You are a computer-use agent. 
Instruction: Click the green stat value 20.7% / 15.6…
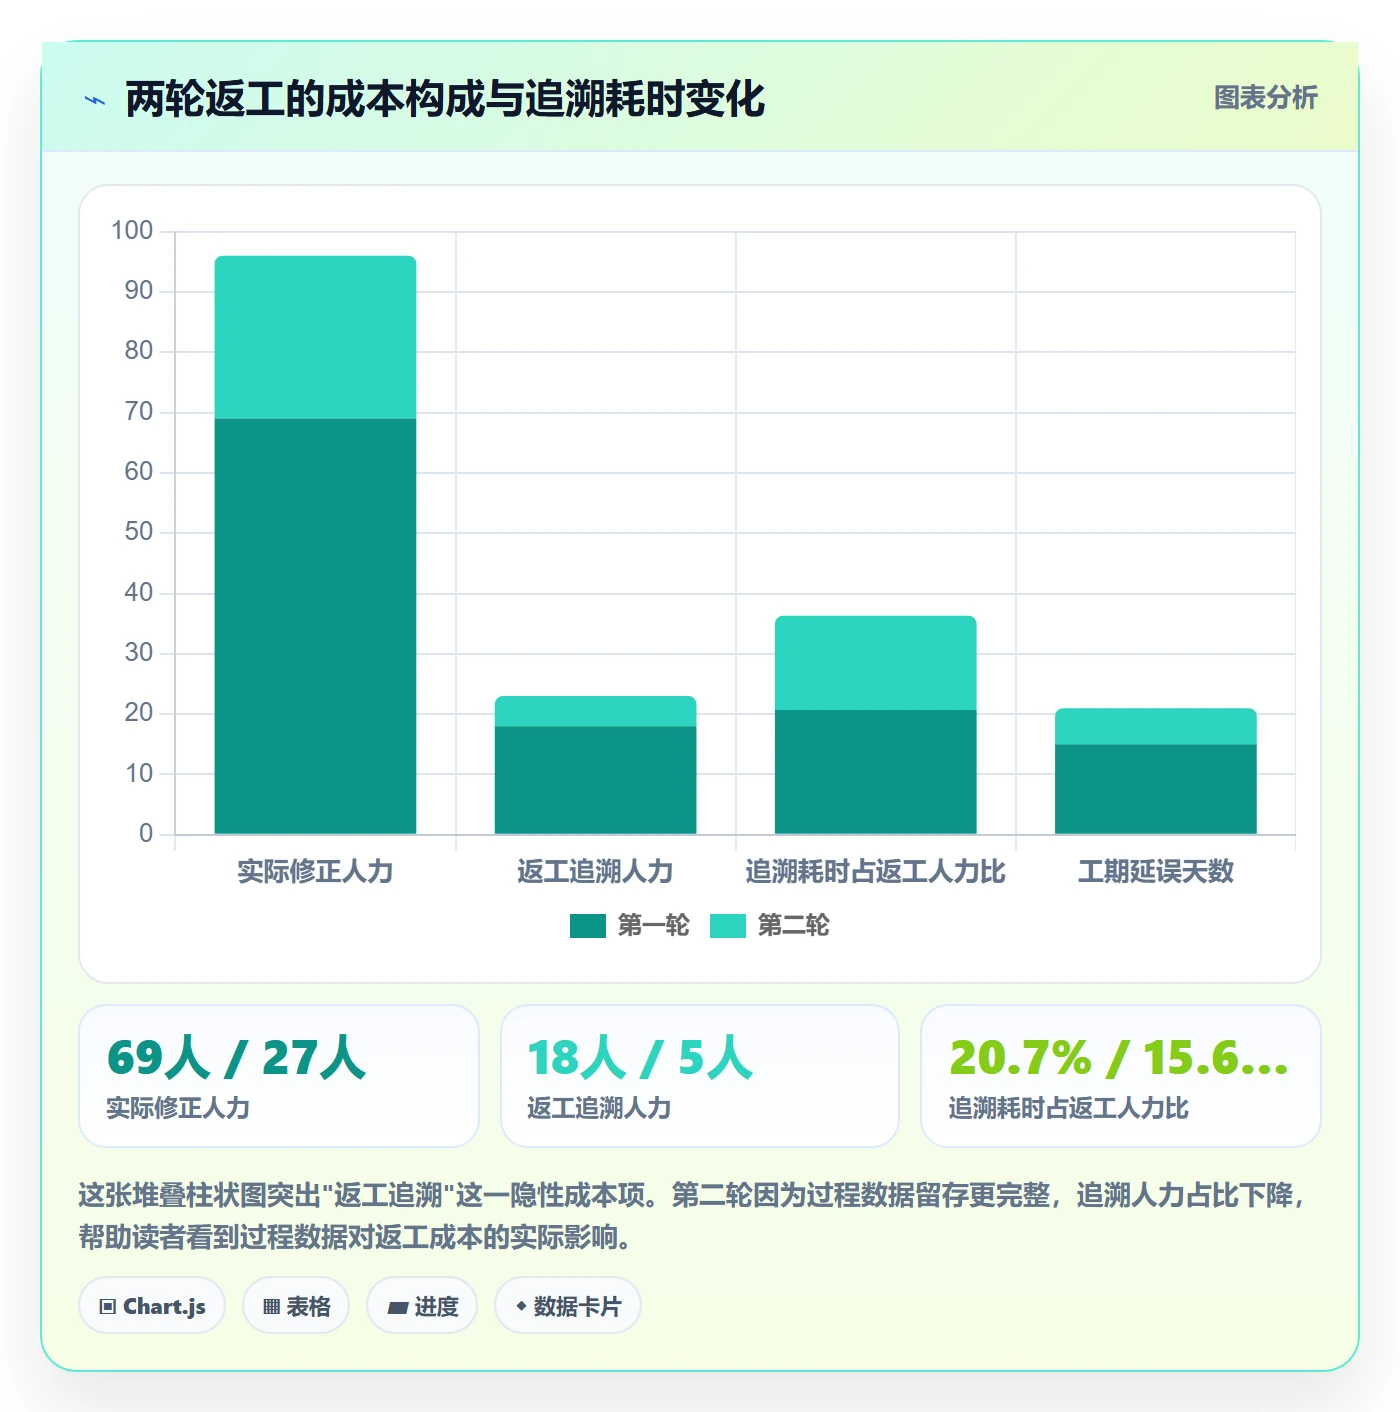[1119, 1057]
